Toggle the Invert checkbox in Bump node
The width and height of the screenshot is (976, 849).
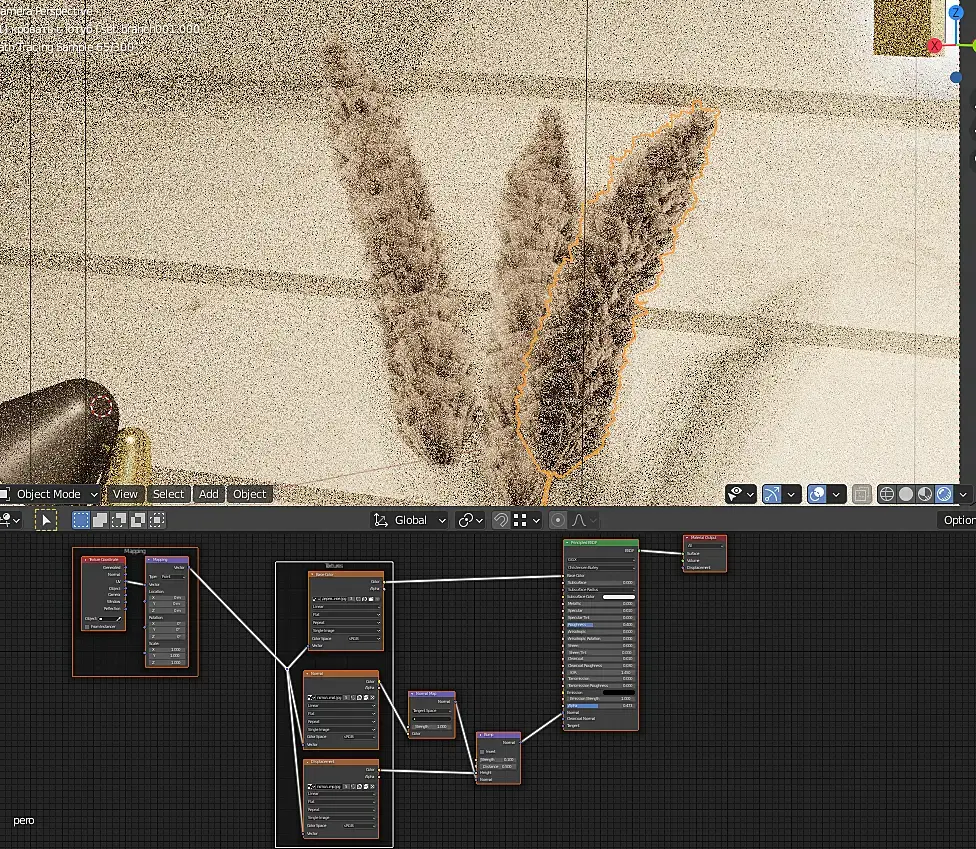(x=482, y=751)
